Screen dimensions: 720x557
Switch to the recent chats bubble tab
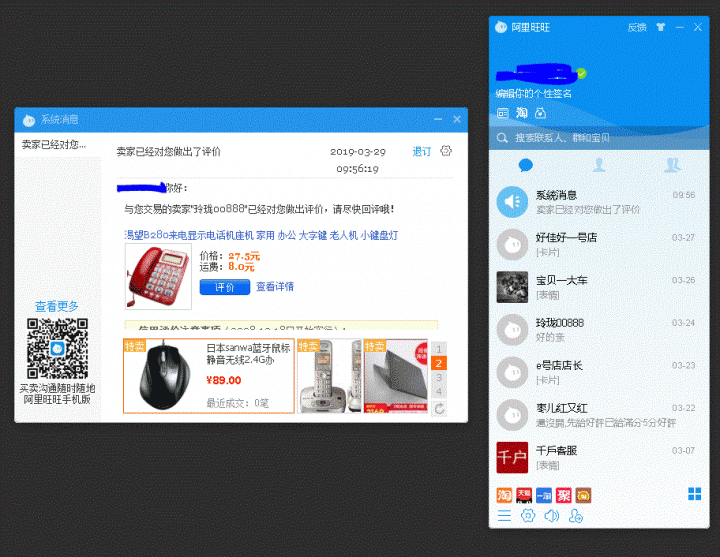pos(525,165)
